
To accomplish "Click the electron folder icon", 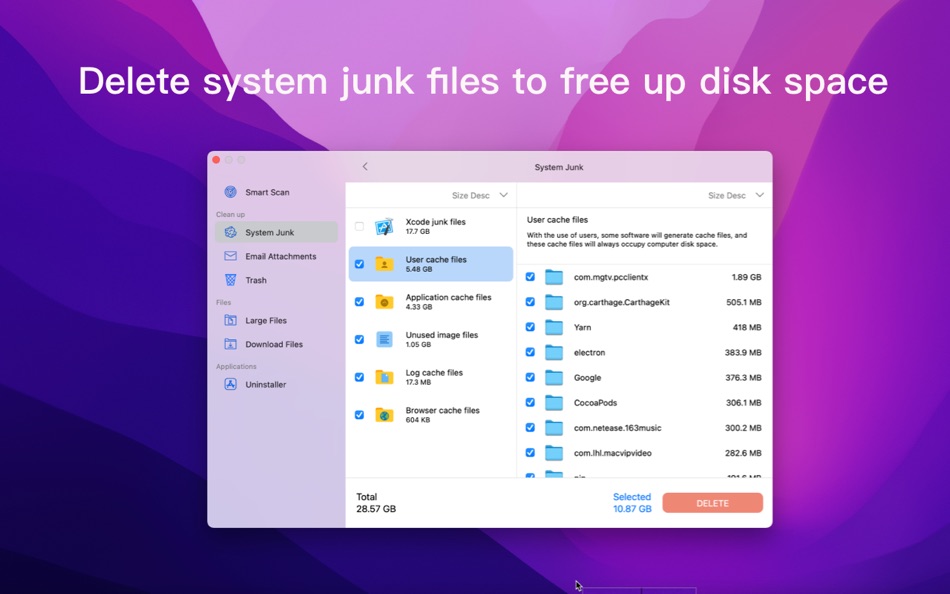I will pos(554,352).
